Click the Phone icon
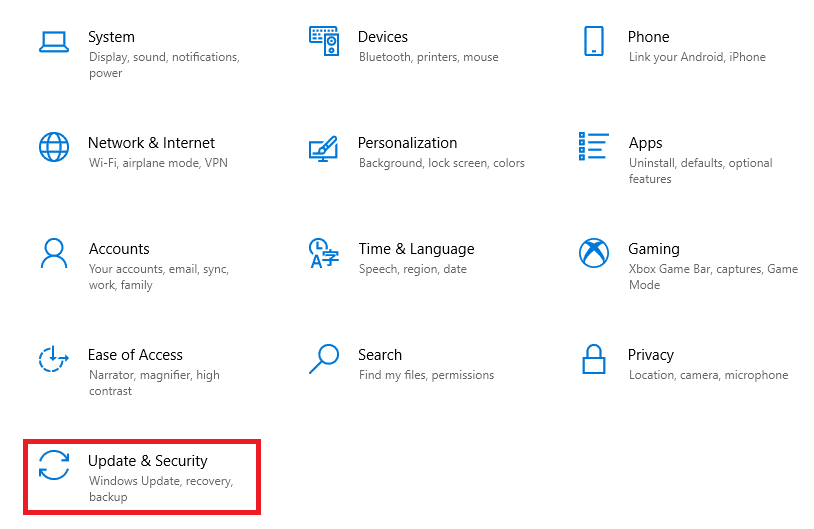The width and height of the screenshot is (814, 529). pyautogui.click(x=593, y=41)
